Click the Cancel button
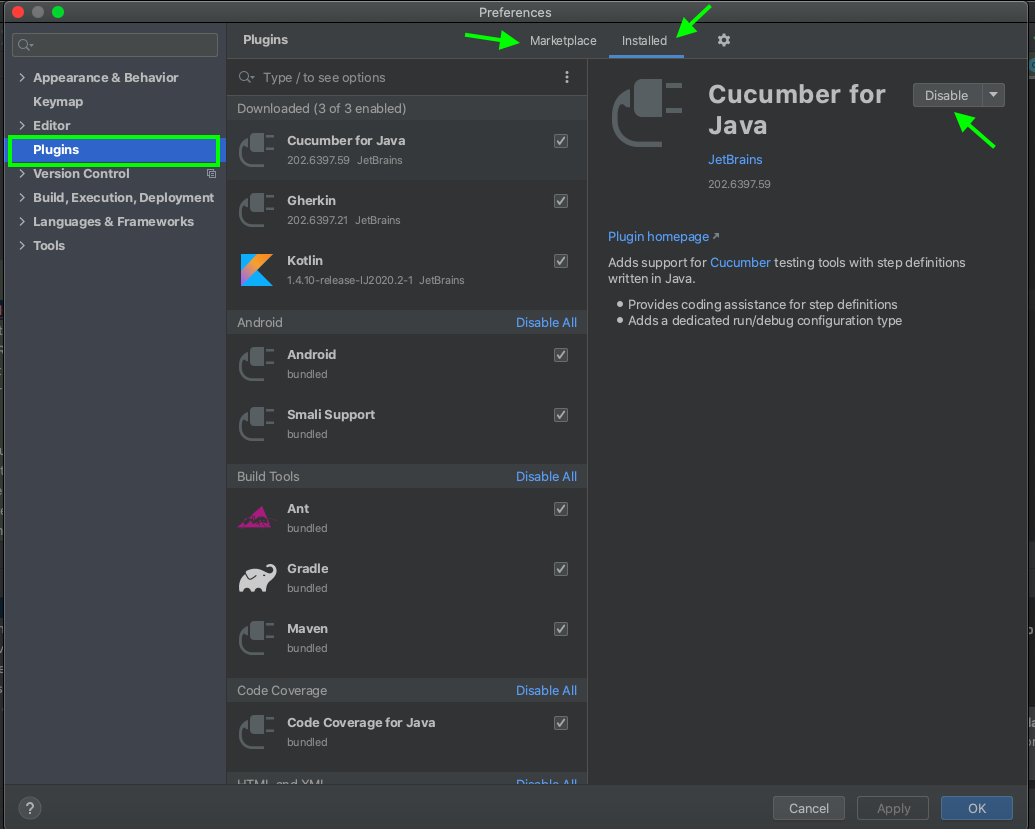The image size is (1035, 829). 809,809
